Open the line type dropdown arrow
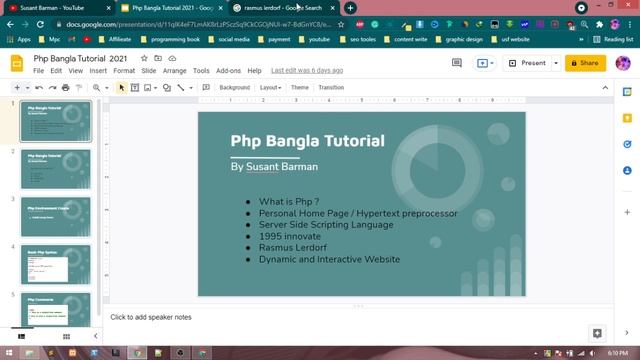The width and height of the screenshot is (640, 360). click(191, 88)
